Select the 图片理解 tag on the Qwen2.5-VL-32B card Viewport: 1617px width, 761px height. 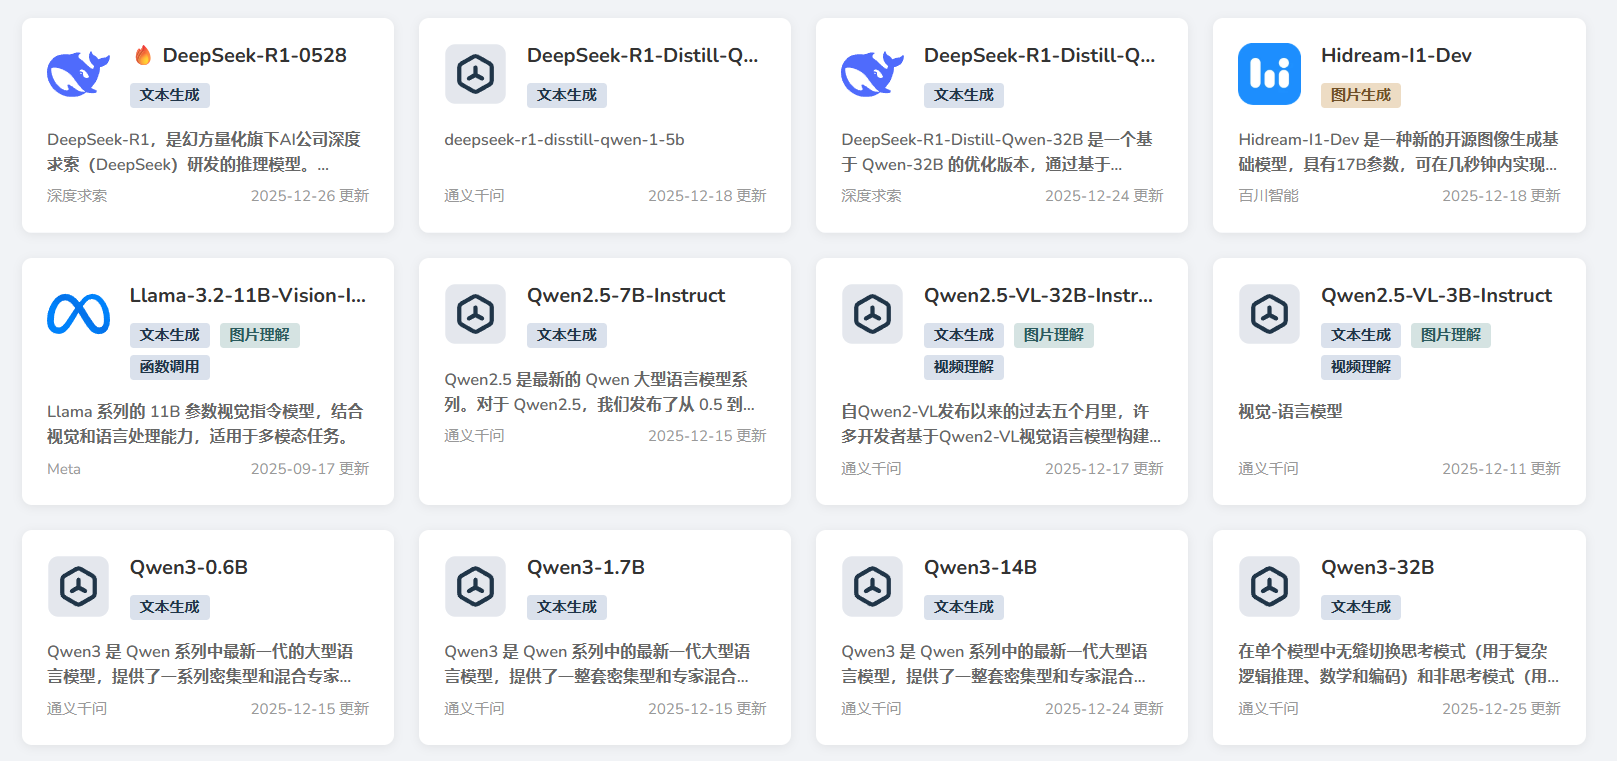(x=1054, y=335)
